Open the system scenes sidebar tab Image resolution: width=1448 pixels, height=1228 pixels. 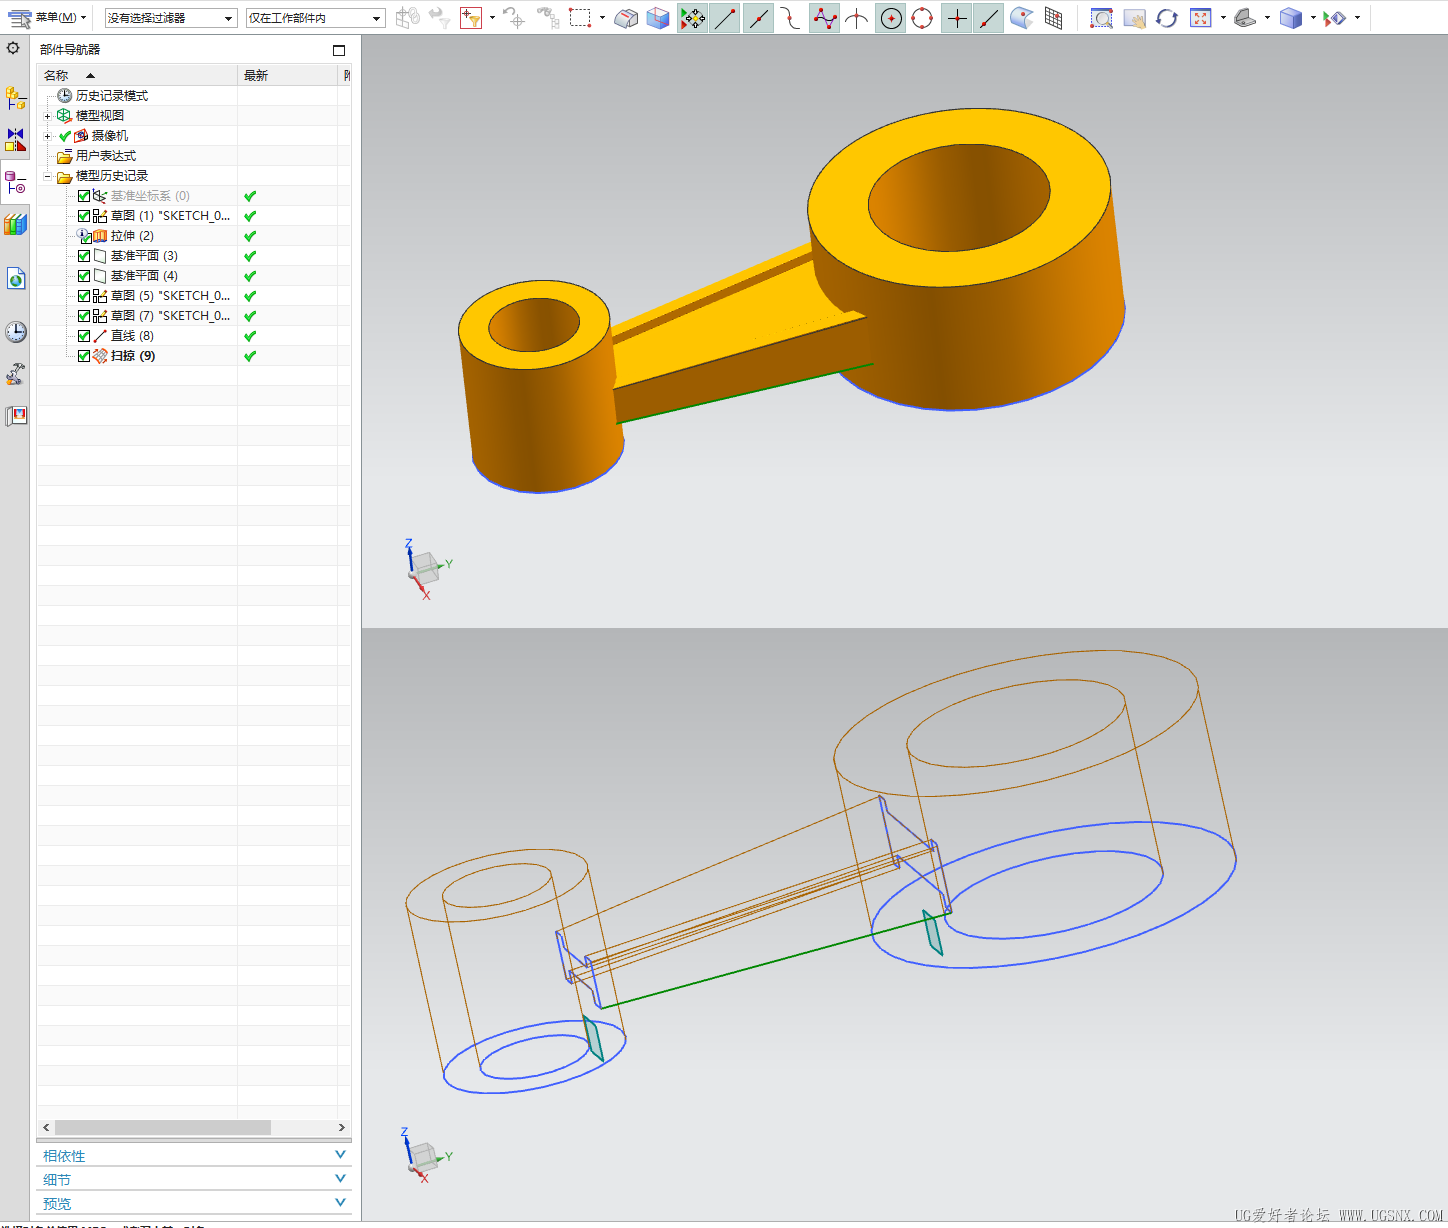tap(15, 415)
